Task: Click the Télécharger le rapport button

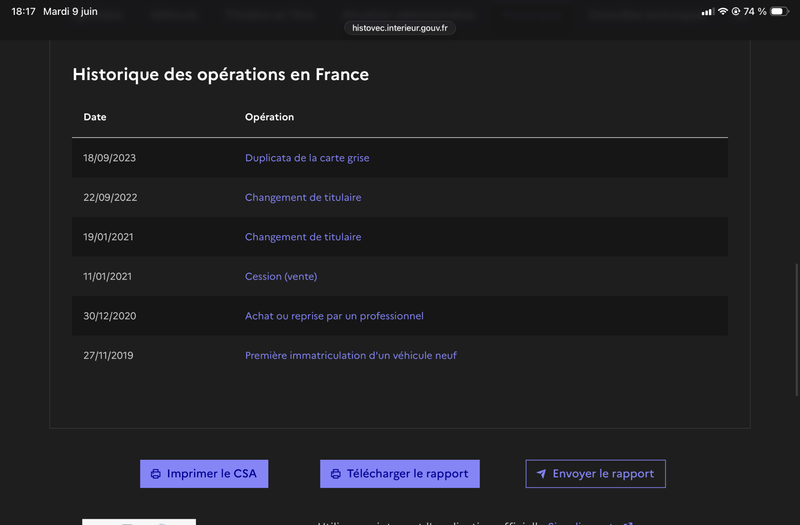Action: (400, 474)
